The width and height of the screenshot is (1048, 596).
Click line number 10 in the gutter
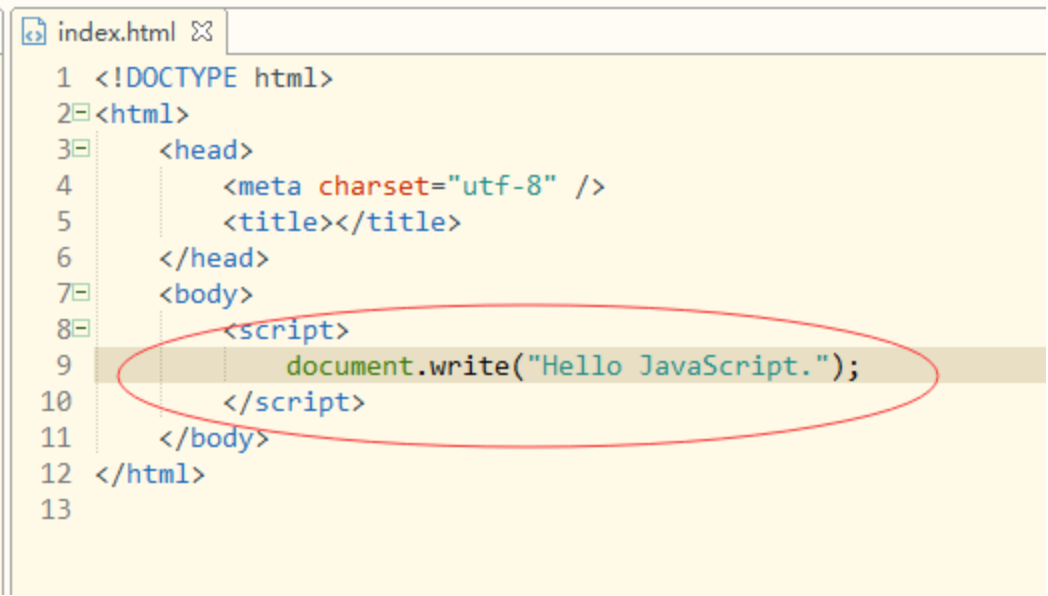click(x=56, y=402)
